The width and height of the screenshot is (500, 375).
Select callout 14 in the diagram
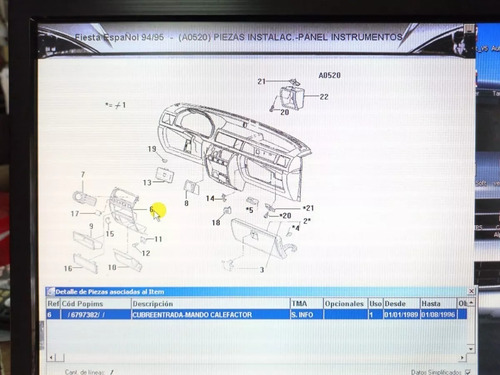(210, 199)
